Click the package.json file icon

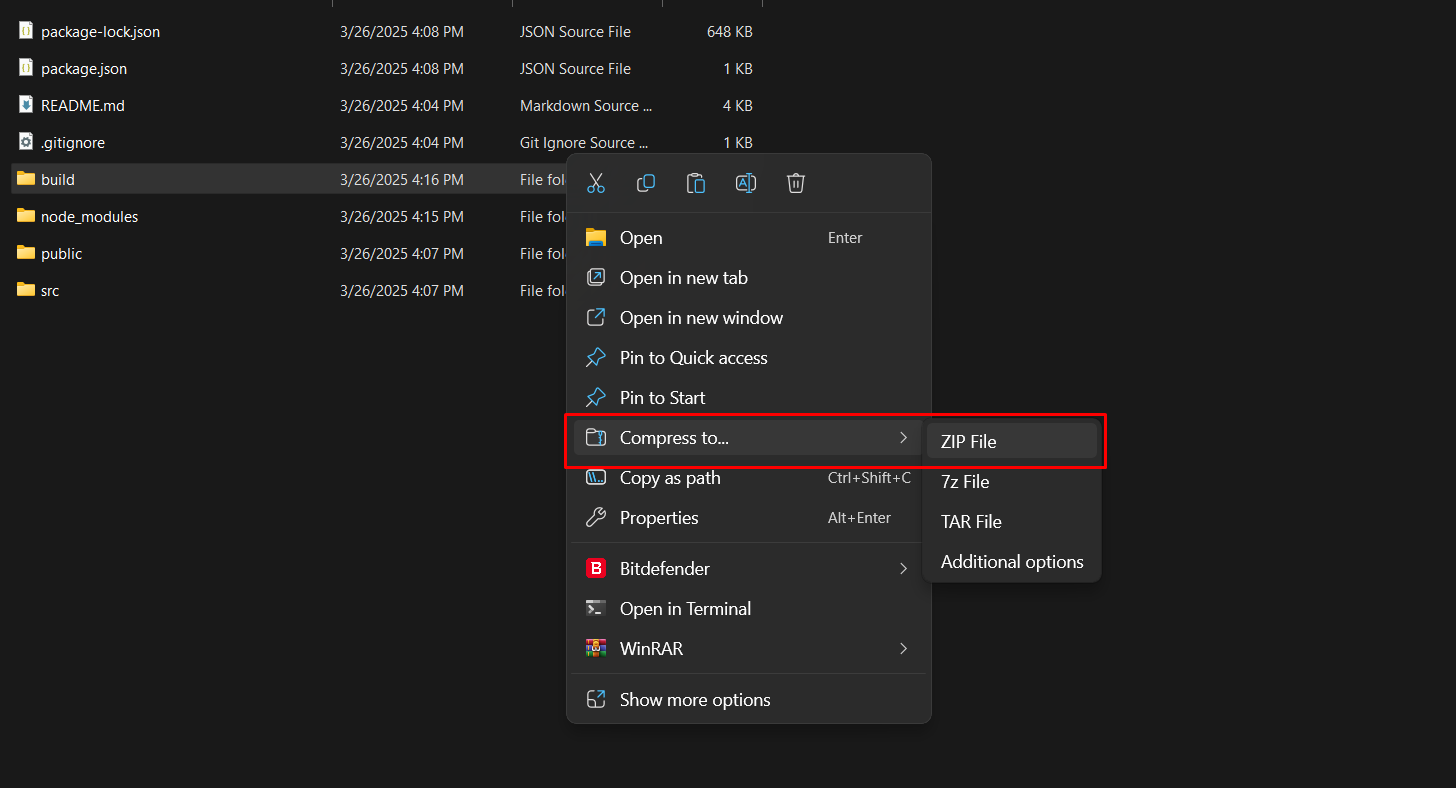pyautogui.click(x=26, y=68)
